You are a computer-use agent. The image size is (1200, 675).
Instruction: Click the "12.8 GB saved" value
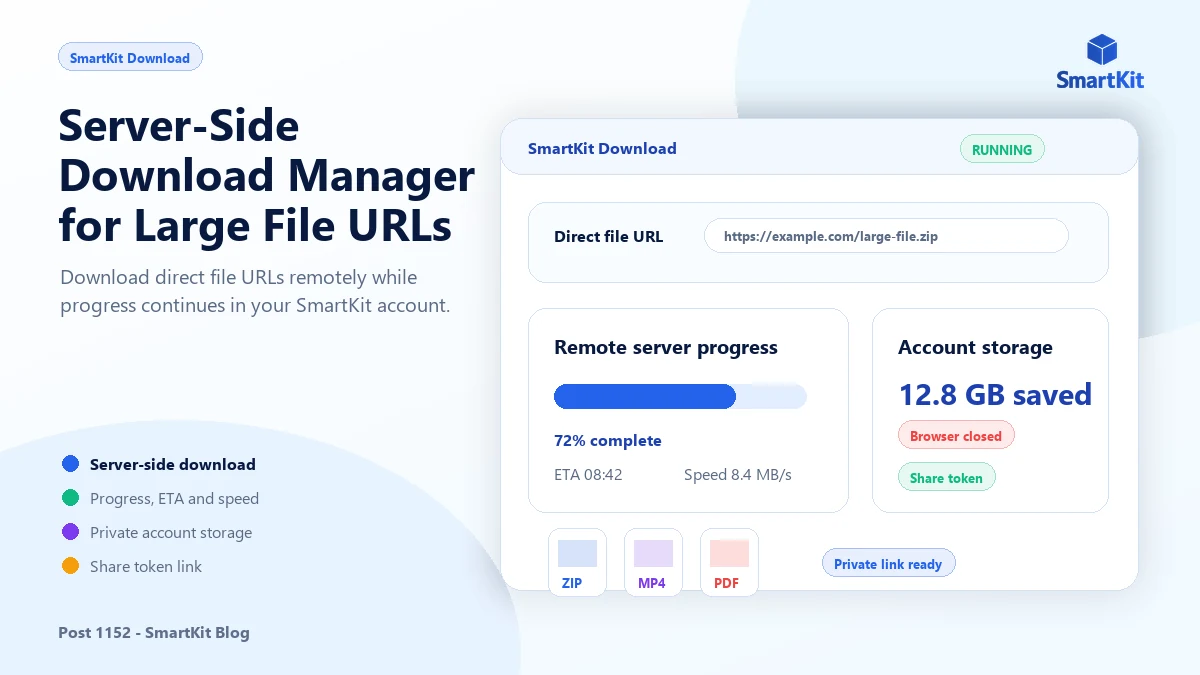995,394
